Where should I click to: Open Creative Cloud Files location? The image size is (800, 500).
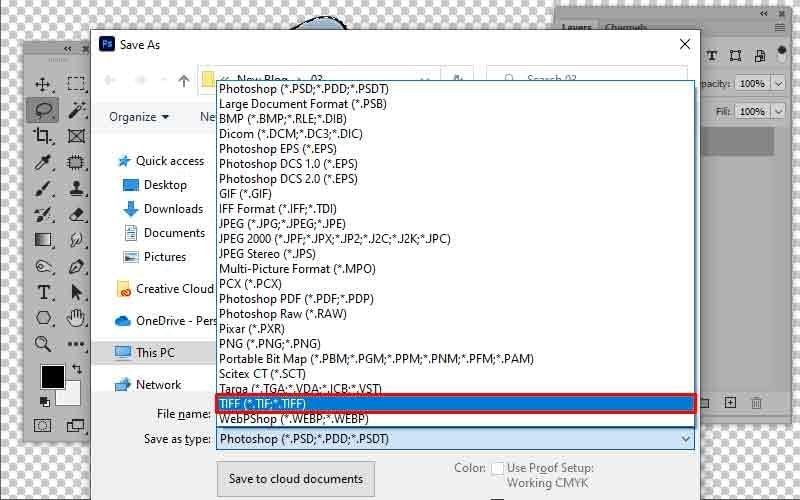pyautogui.click(x=164, y=289)
